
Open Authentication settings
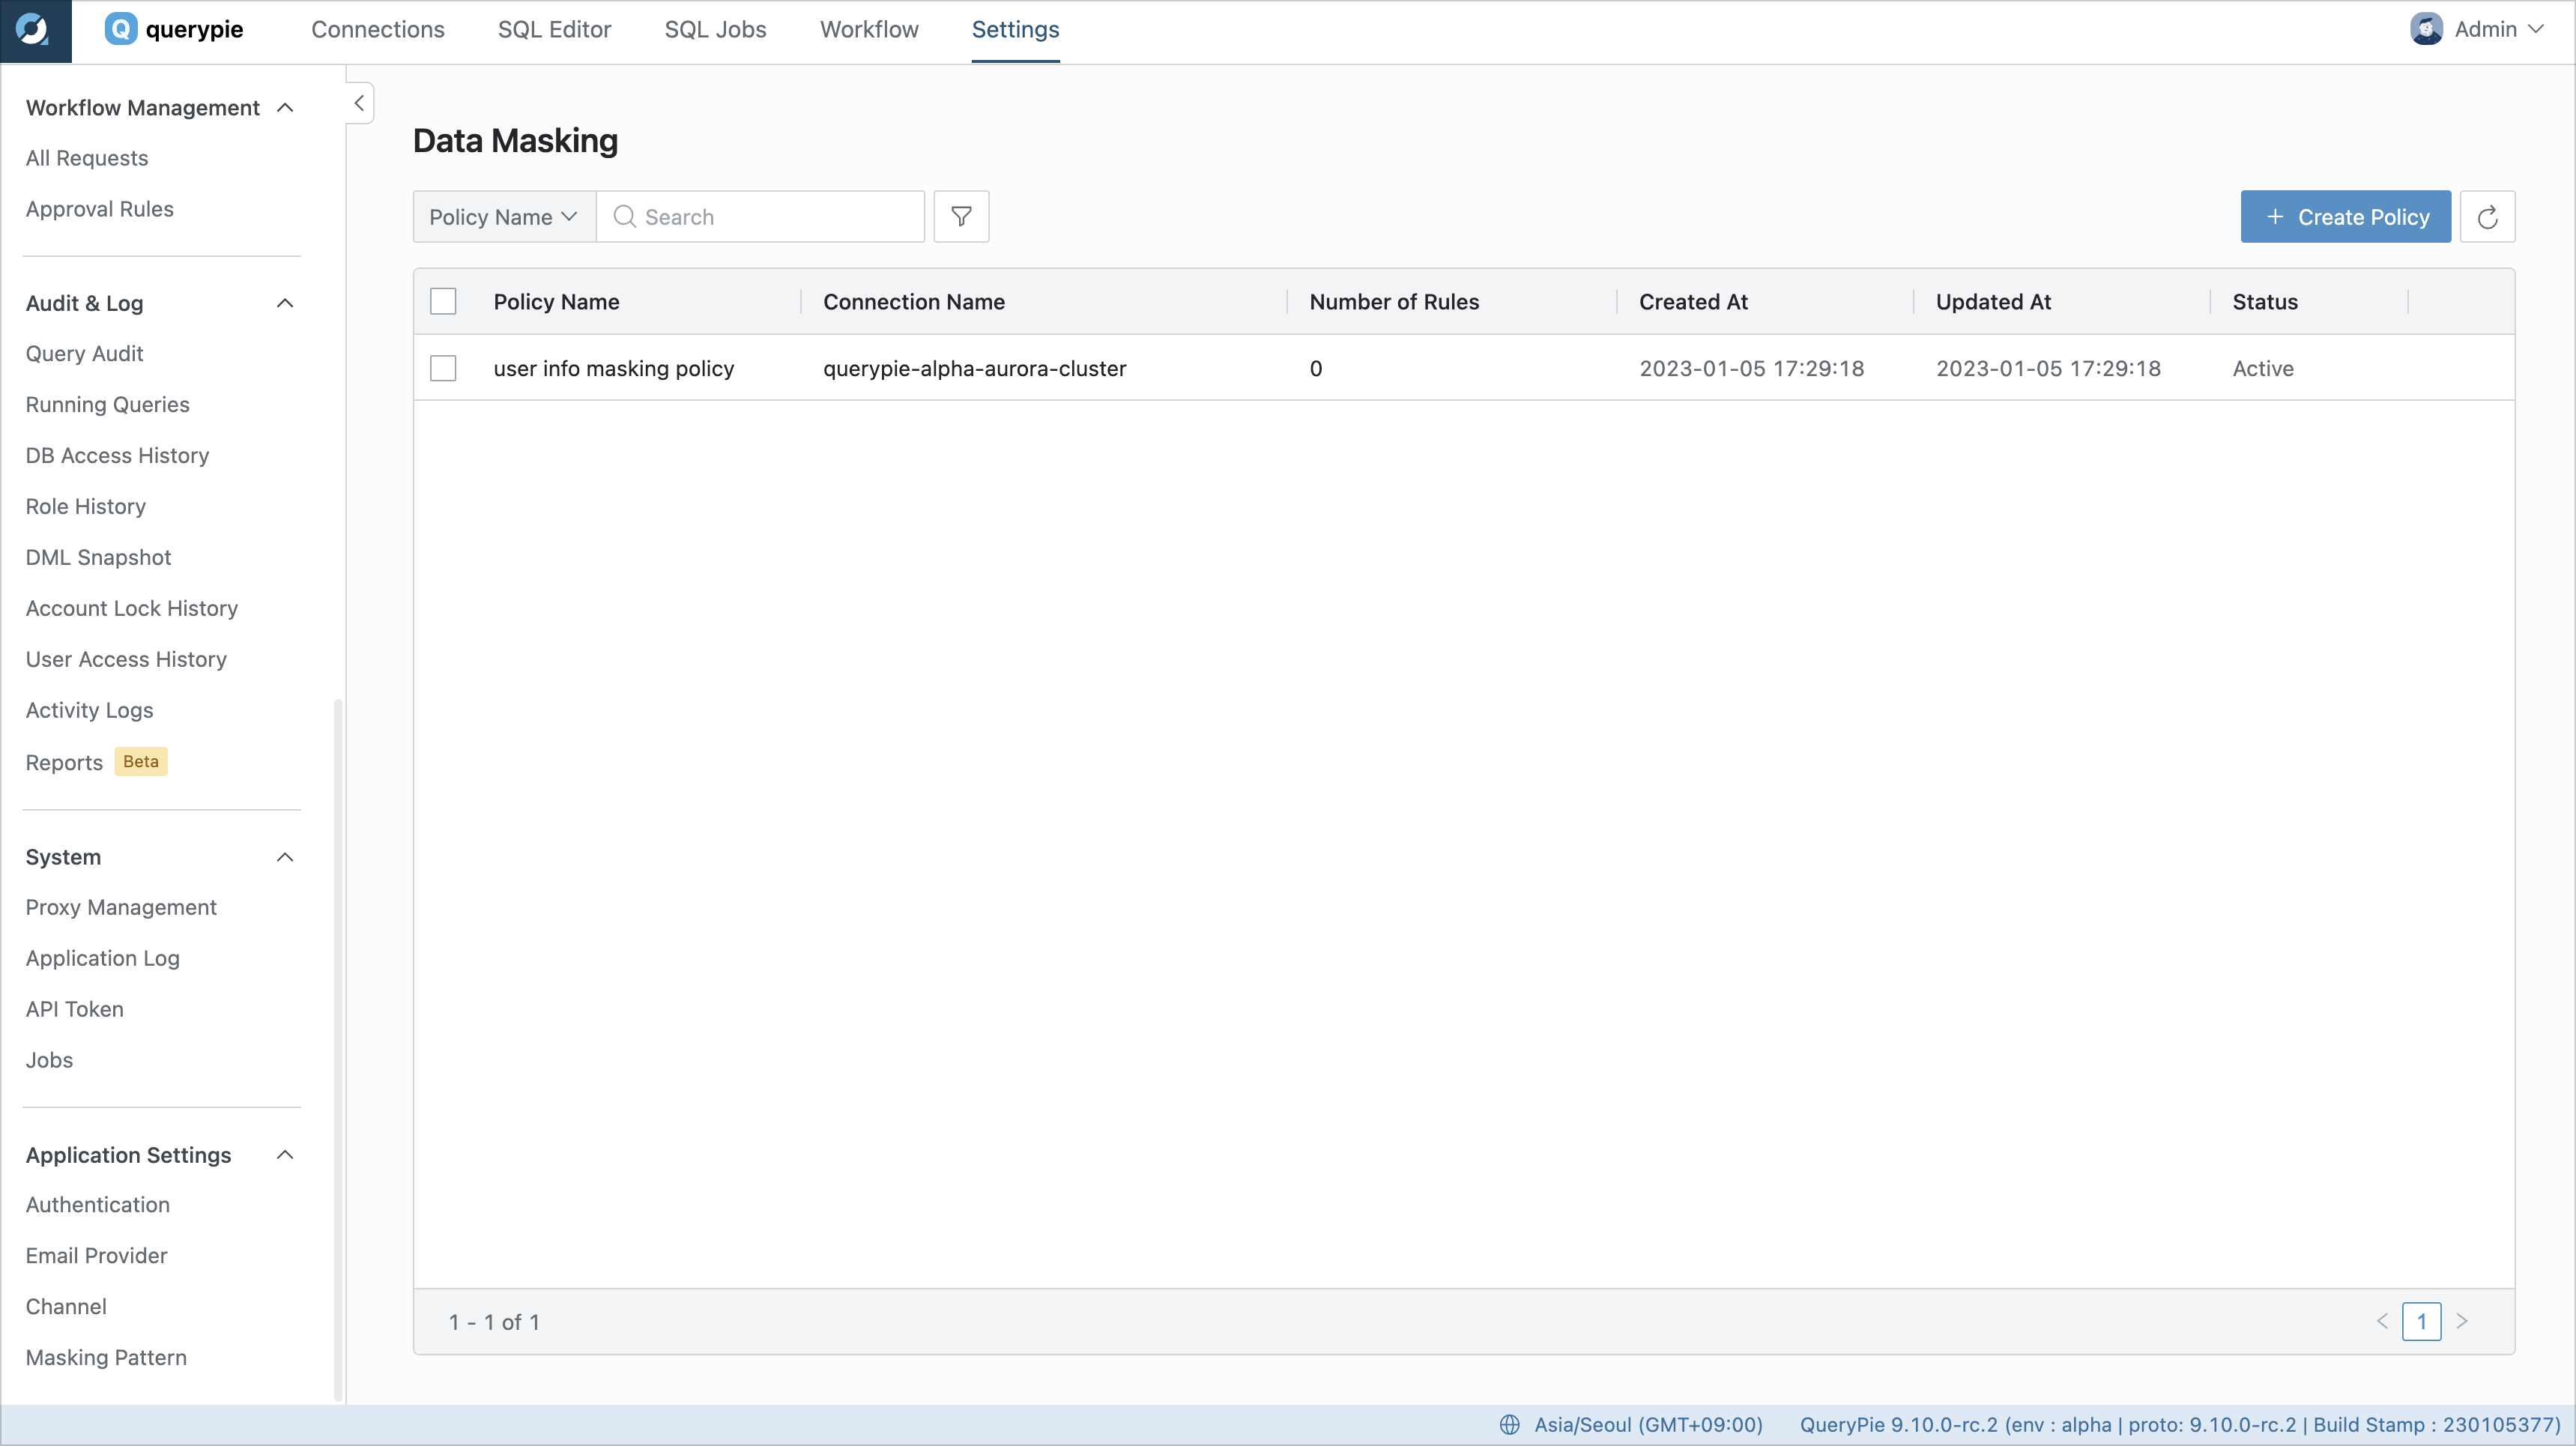pos(98,1204)
